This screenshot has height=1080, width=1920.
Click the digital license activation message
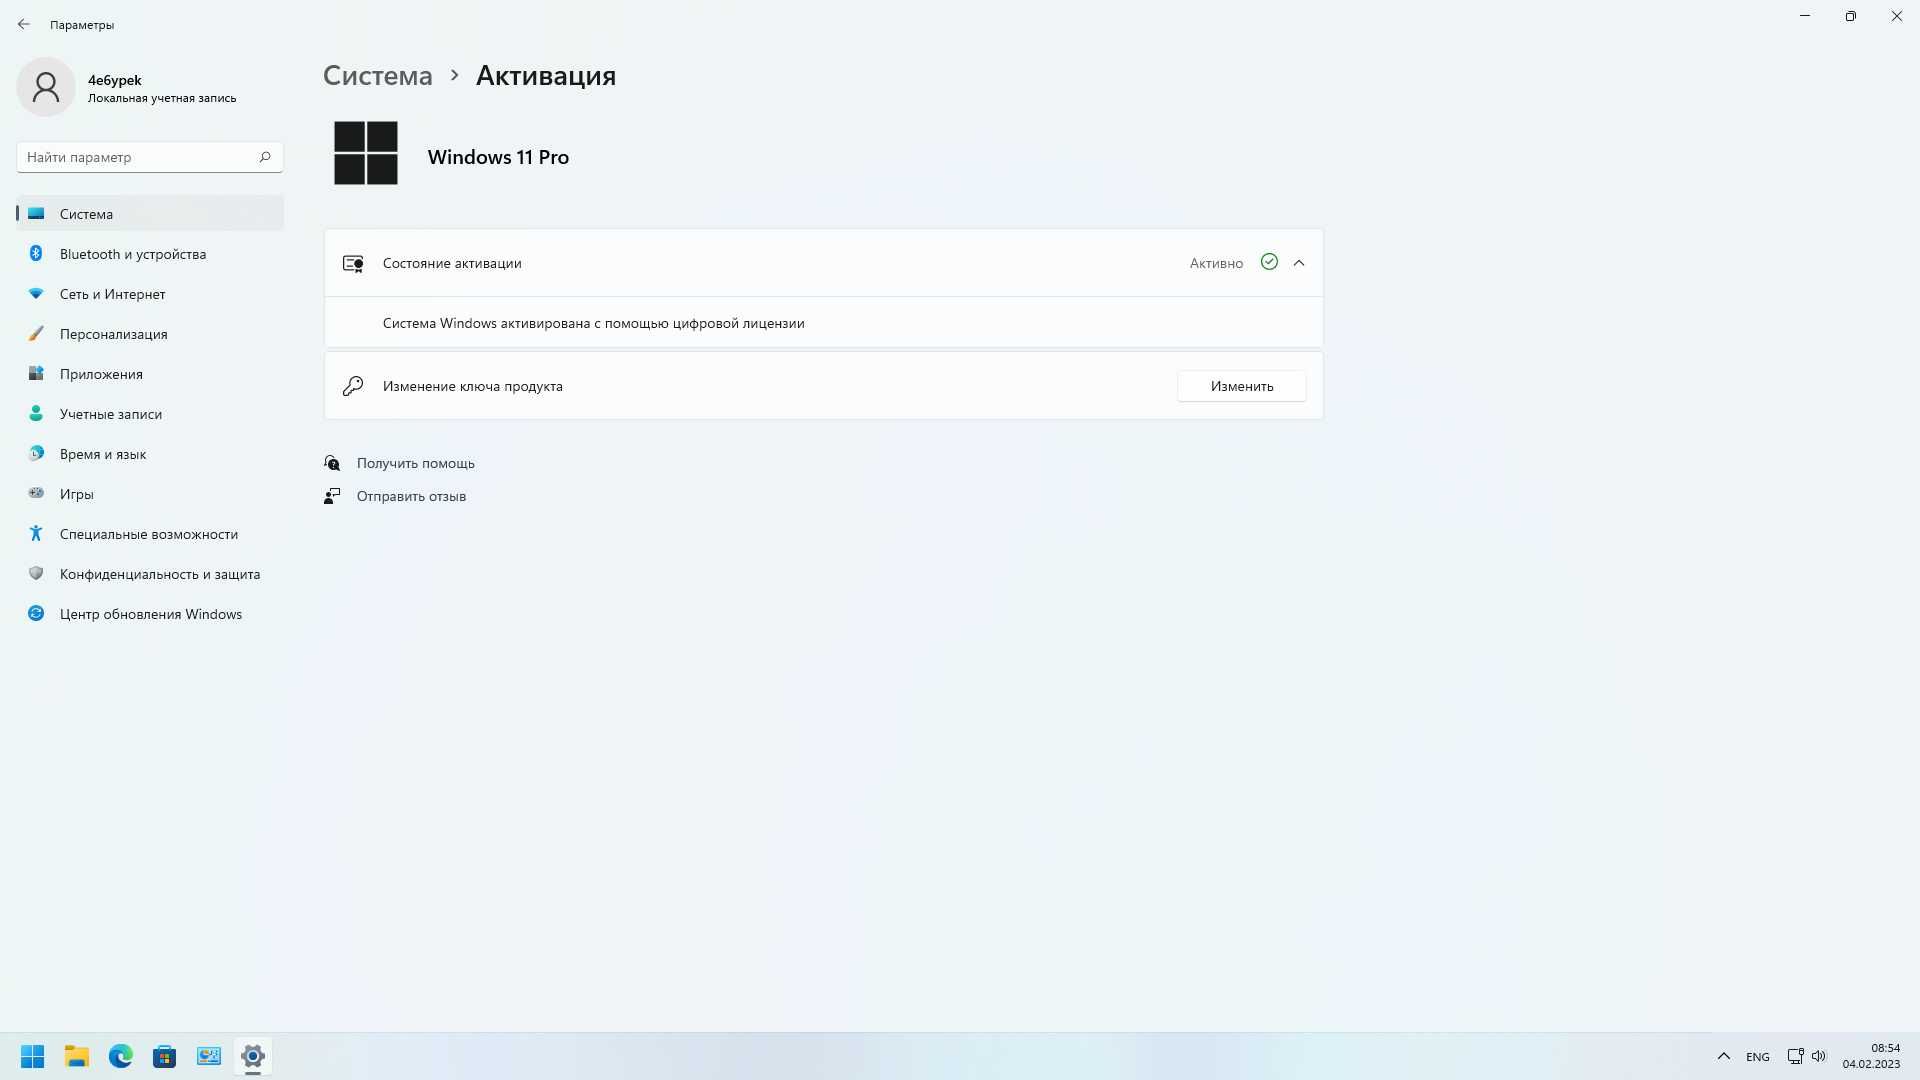593,323
